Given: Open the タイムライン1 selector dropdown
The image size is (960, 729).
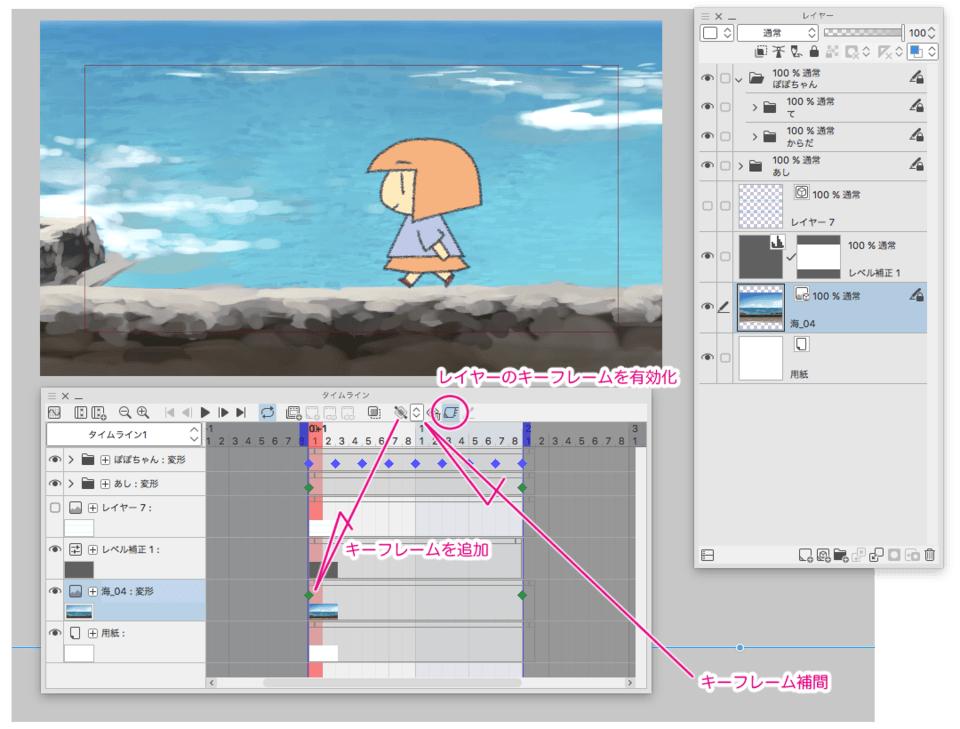Looking at the screenshot, I should [x=195, y=434].
